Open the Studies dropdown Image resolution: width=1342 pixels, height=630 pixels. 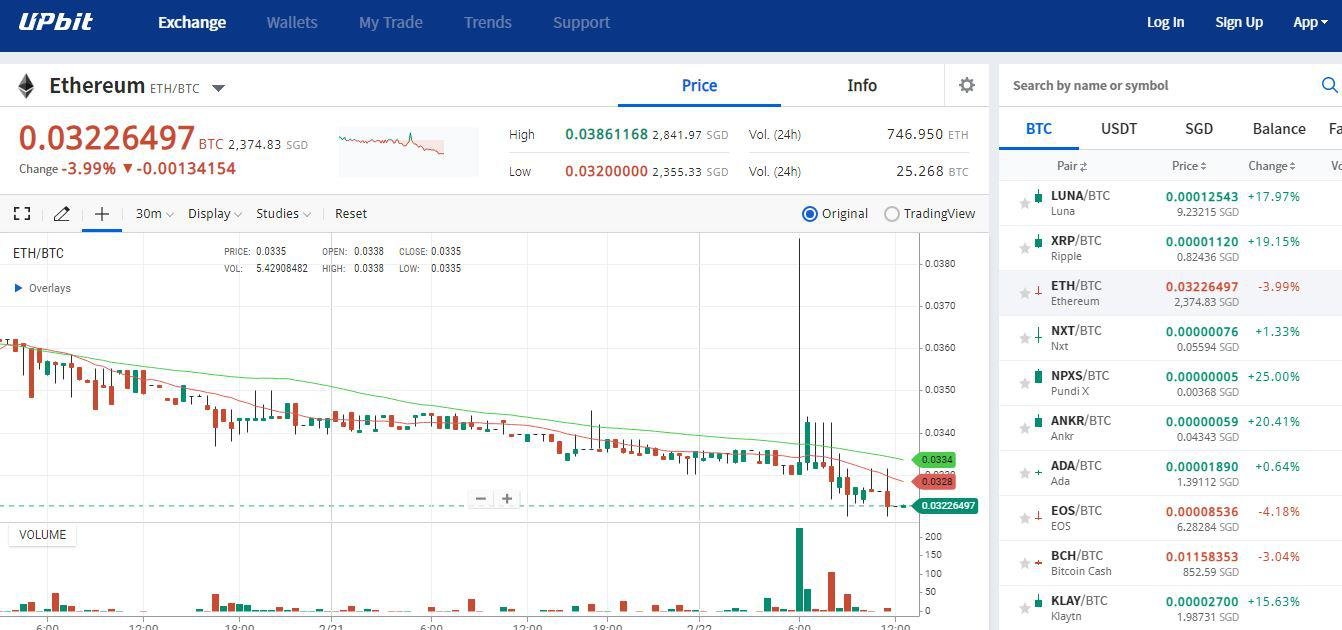[281, 213]
